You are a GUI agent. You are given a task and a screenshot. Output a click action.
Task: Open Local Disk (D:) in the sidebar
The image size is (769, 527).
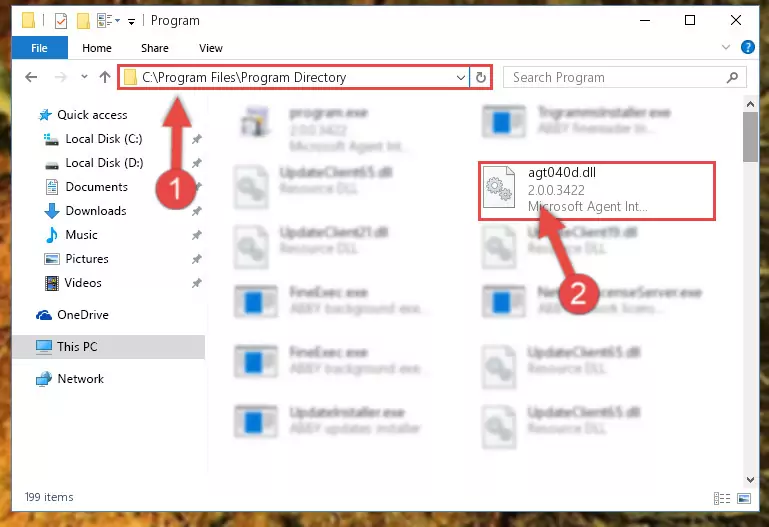click(x=104, y=163)
